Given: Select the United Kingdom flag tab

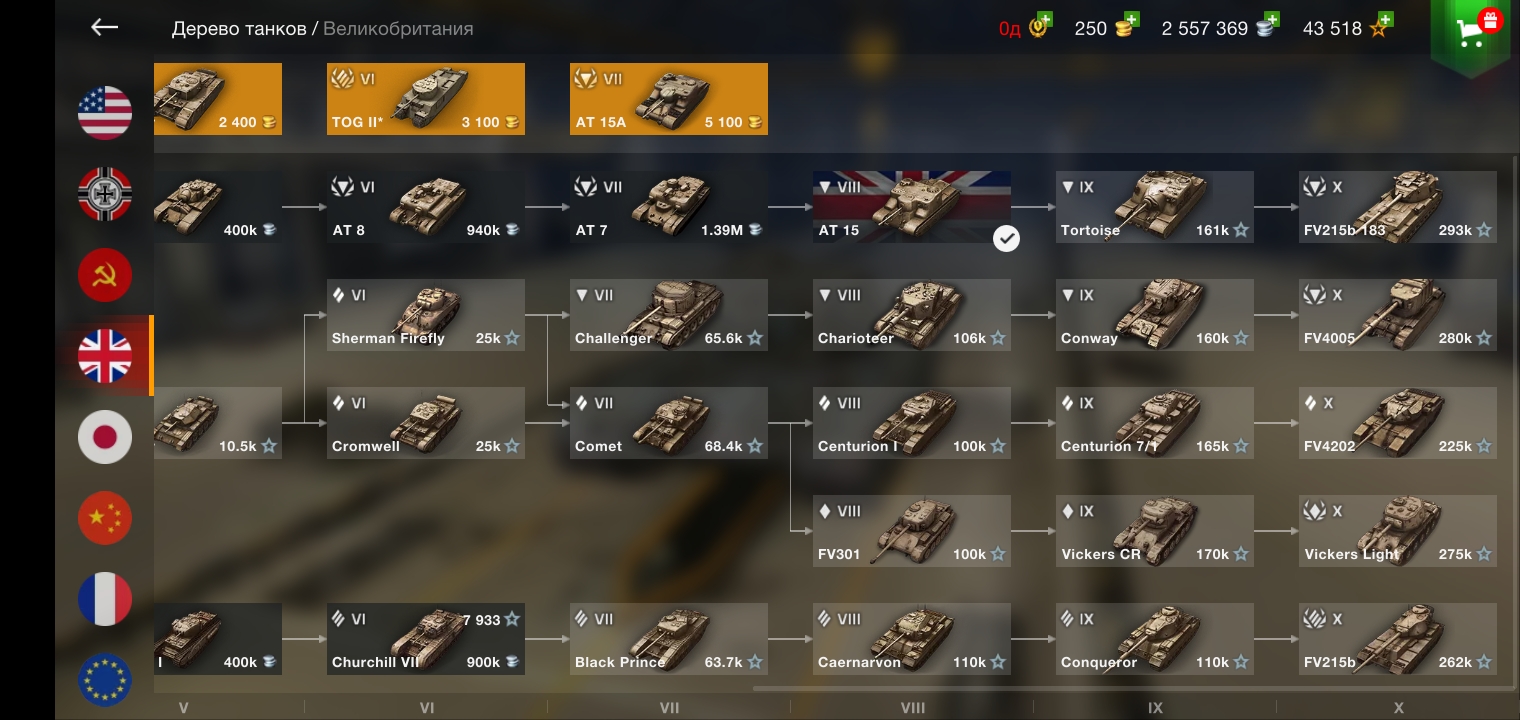Looking at the screenshot, I should pos(105,356).
